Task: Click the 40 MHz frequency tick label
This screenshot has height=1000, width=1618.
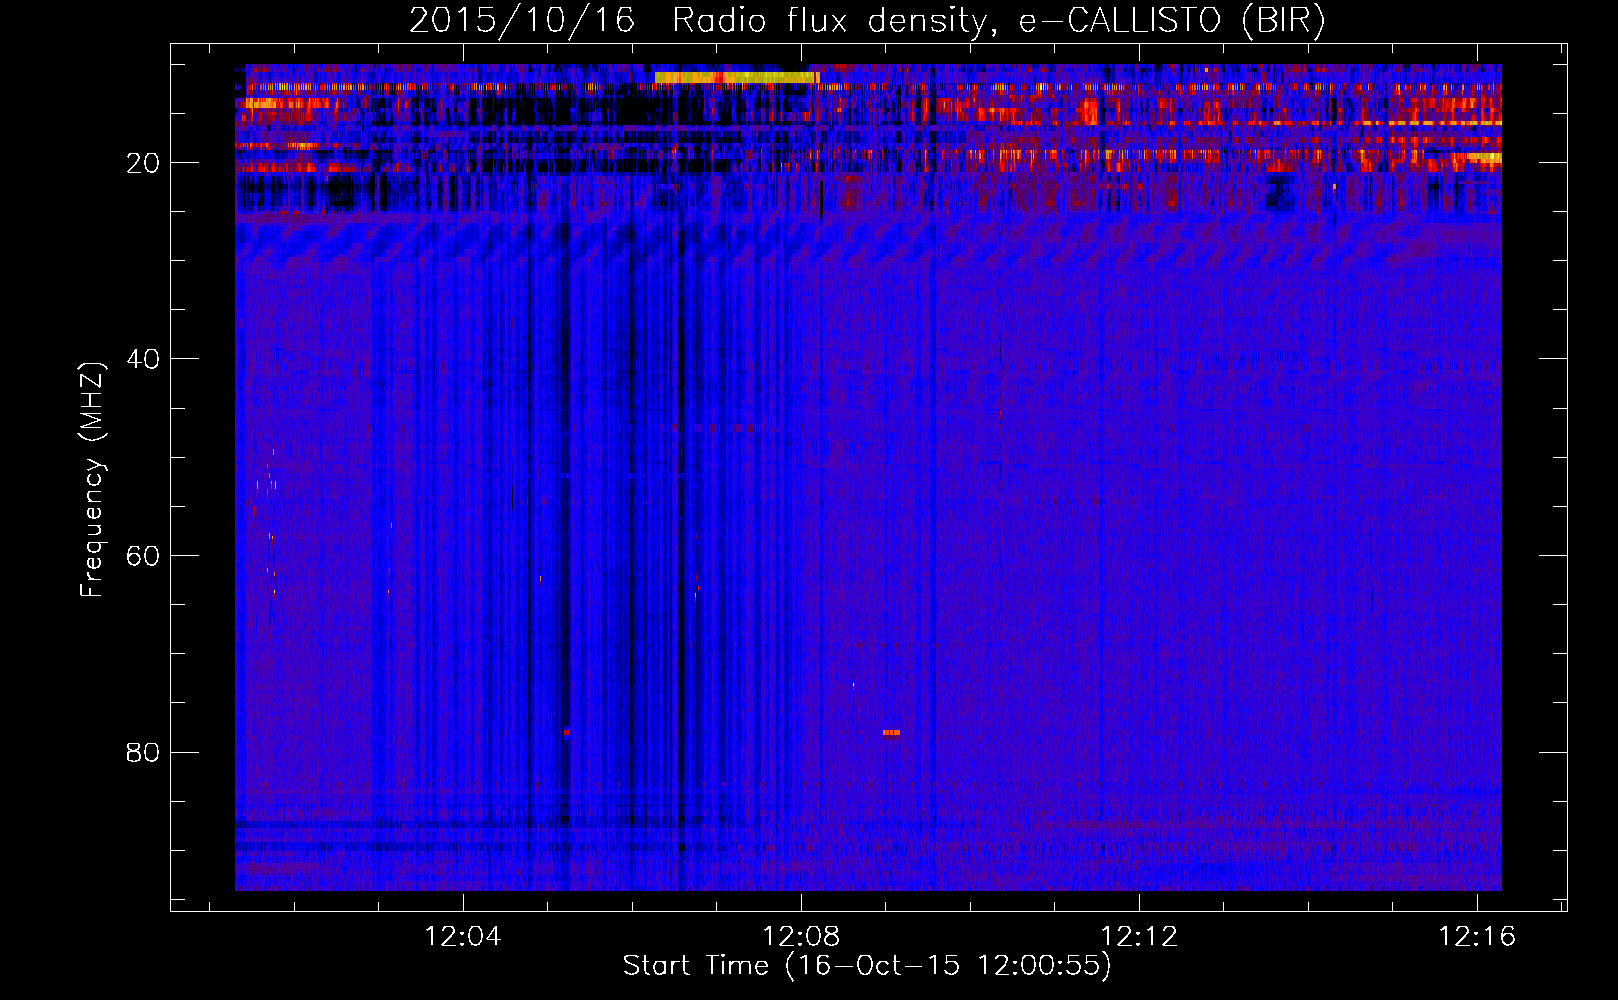Action: [144, 359]
